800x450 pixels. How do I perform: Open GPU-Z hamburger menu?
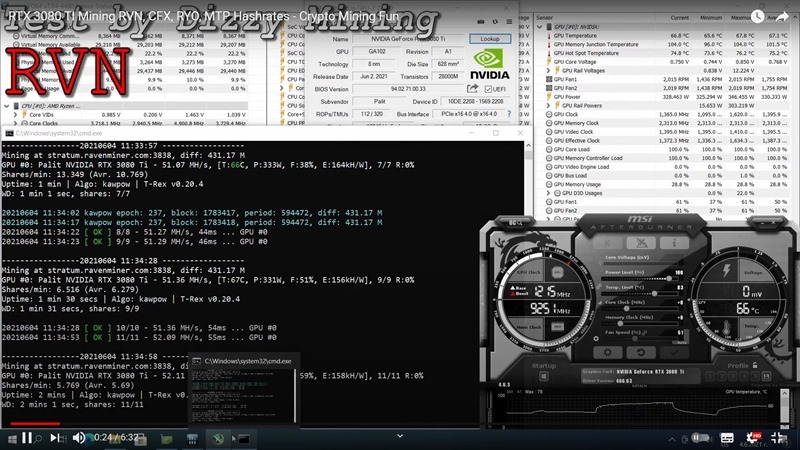click(x=509, y=22)
